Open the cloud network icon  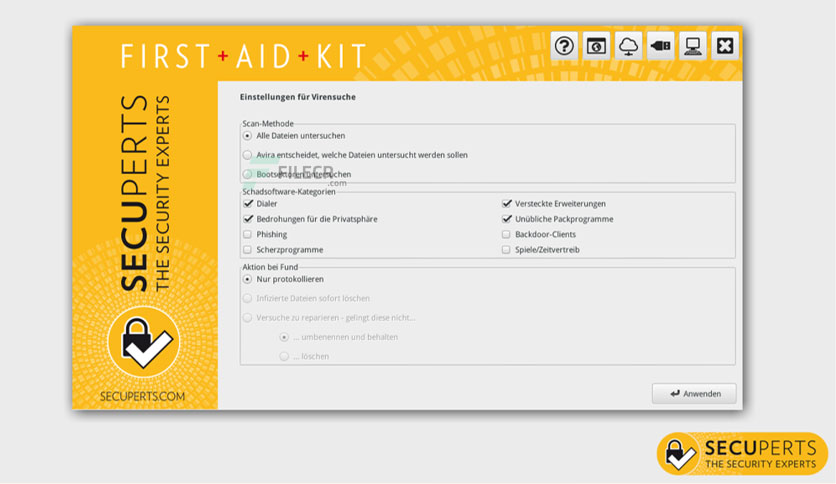[628, 46]
